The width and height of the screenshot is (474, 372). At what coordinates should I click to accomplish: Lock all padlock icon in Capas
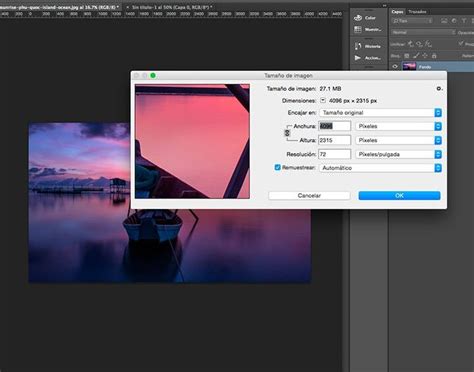click(434, 56)
